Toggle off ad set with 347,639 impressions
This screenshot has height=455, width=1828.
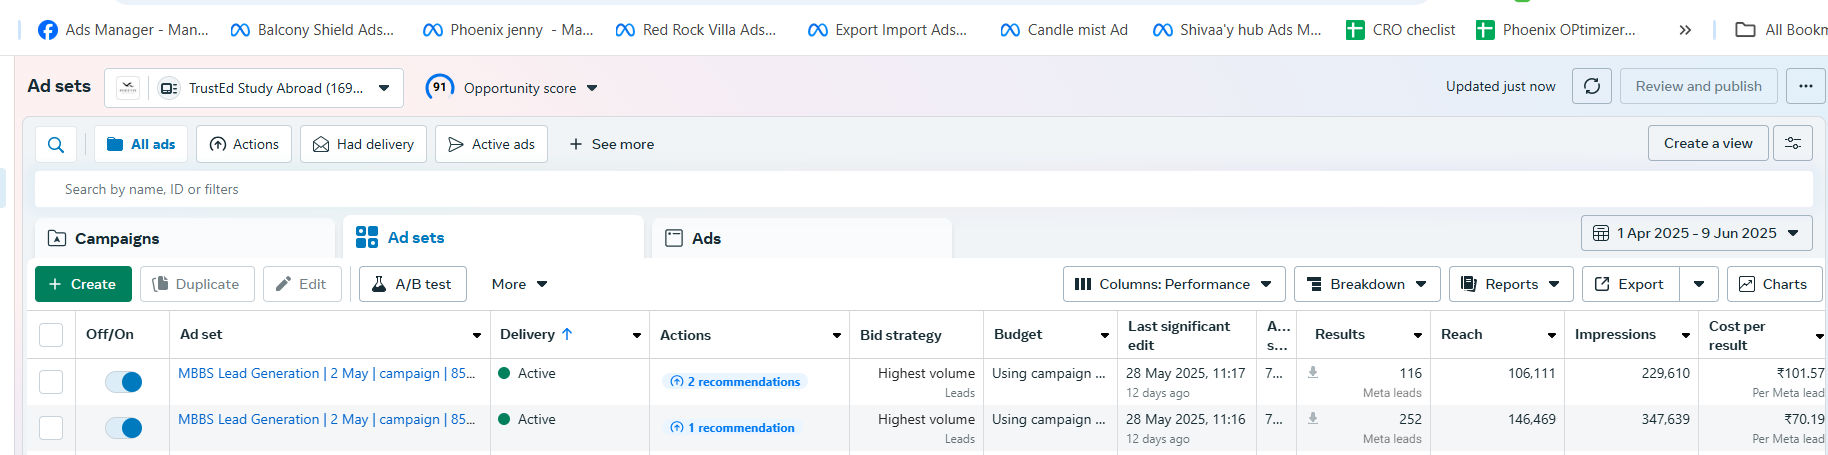pyautogui.click(x=124, y=428)
